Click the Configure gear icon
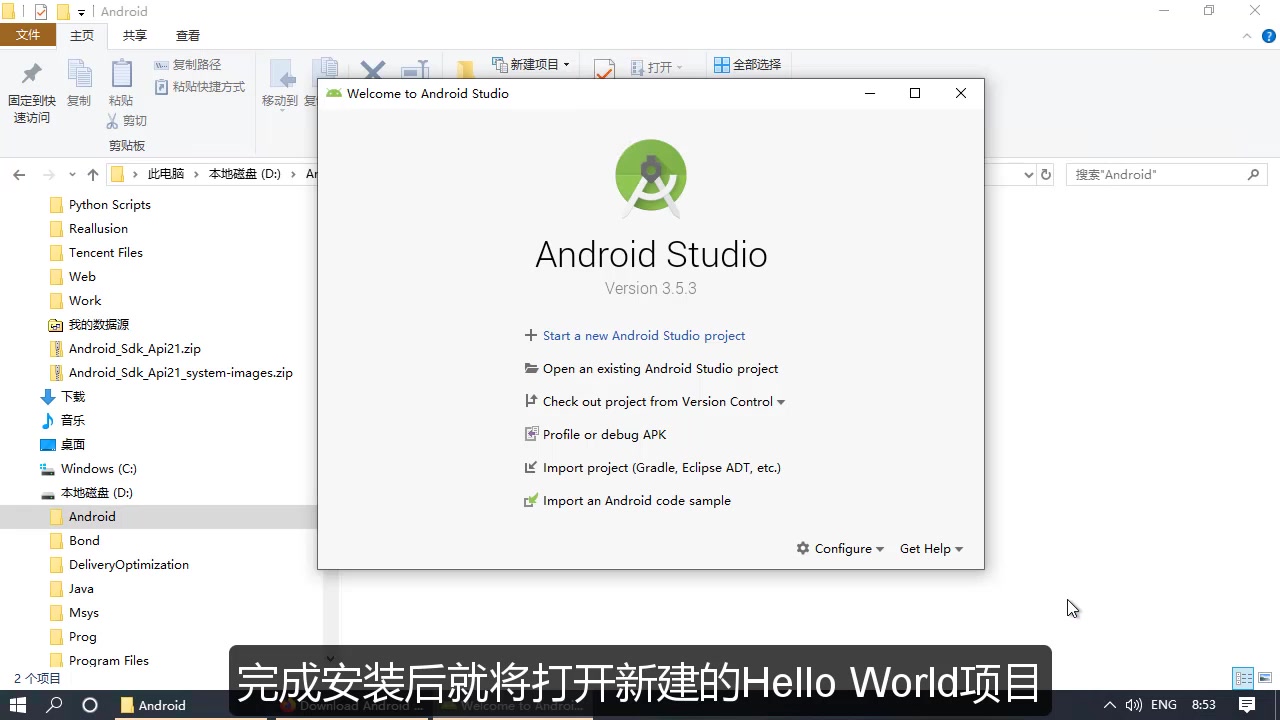This screenshot has width=1280, height=720. (x=803, y=549)
